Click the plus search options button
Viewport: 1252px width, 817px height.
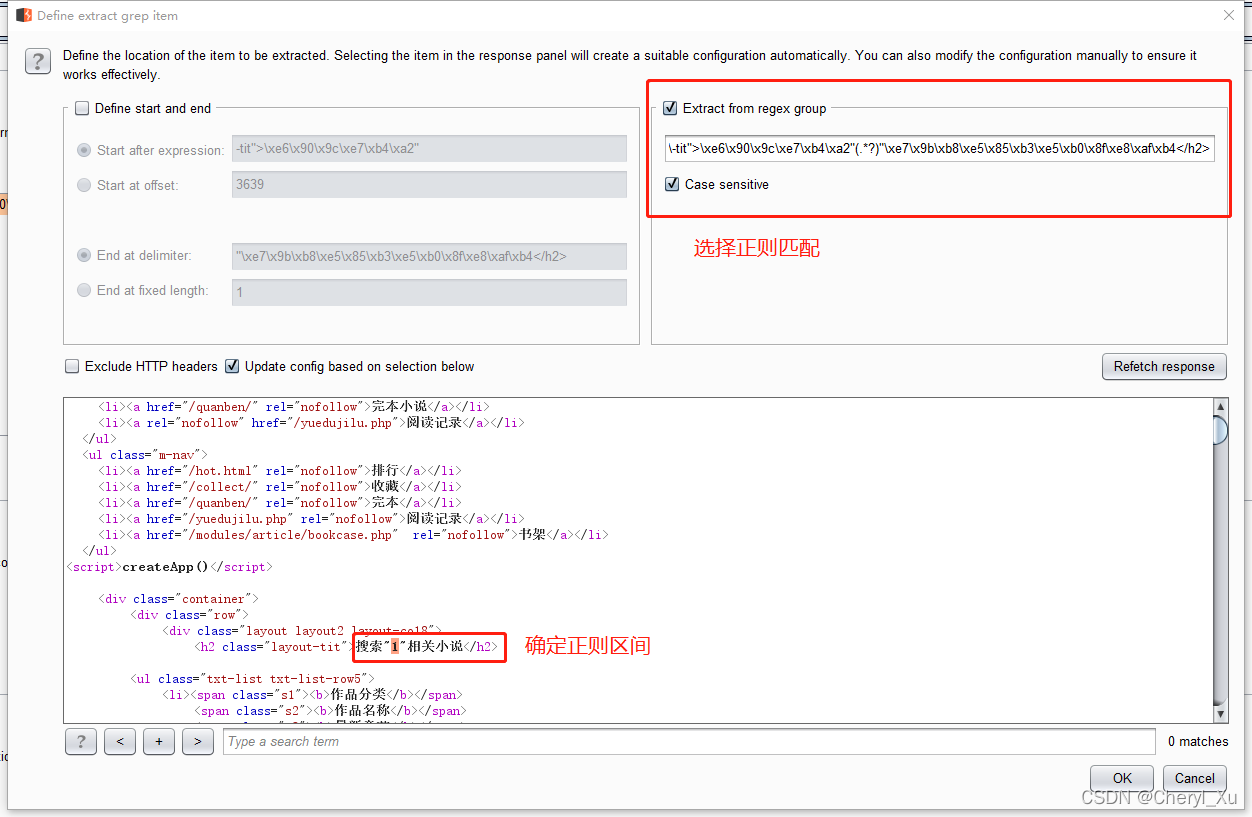[159, 742]
